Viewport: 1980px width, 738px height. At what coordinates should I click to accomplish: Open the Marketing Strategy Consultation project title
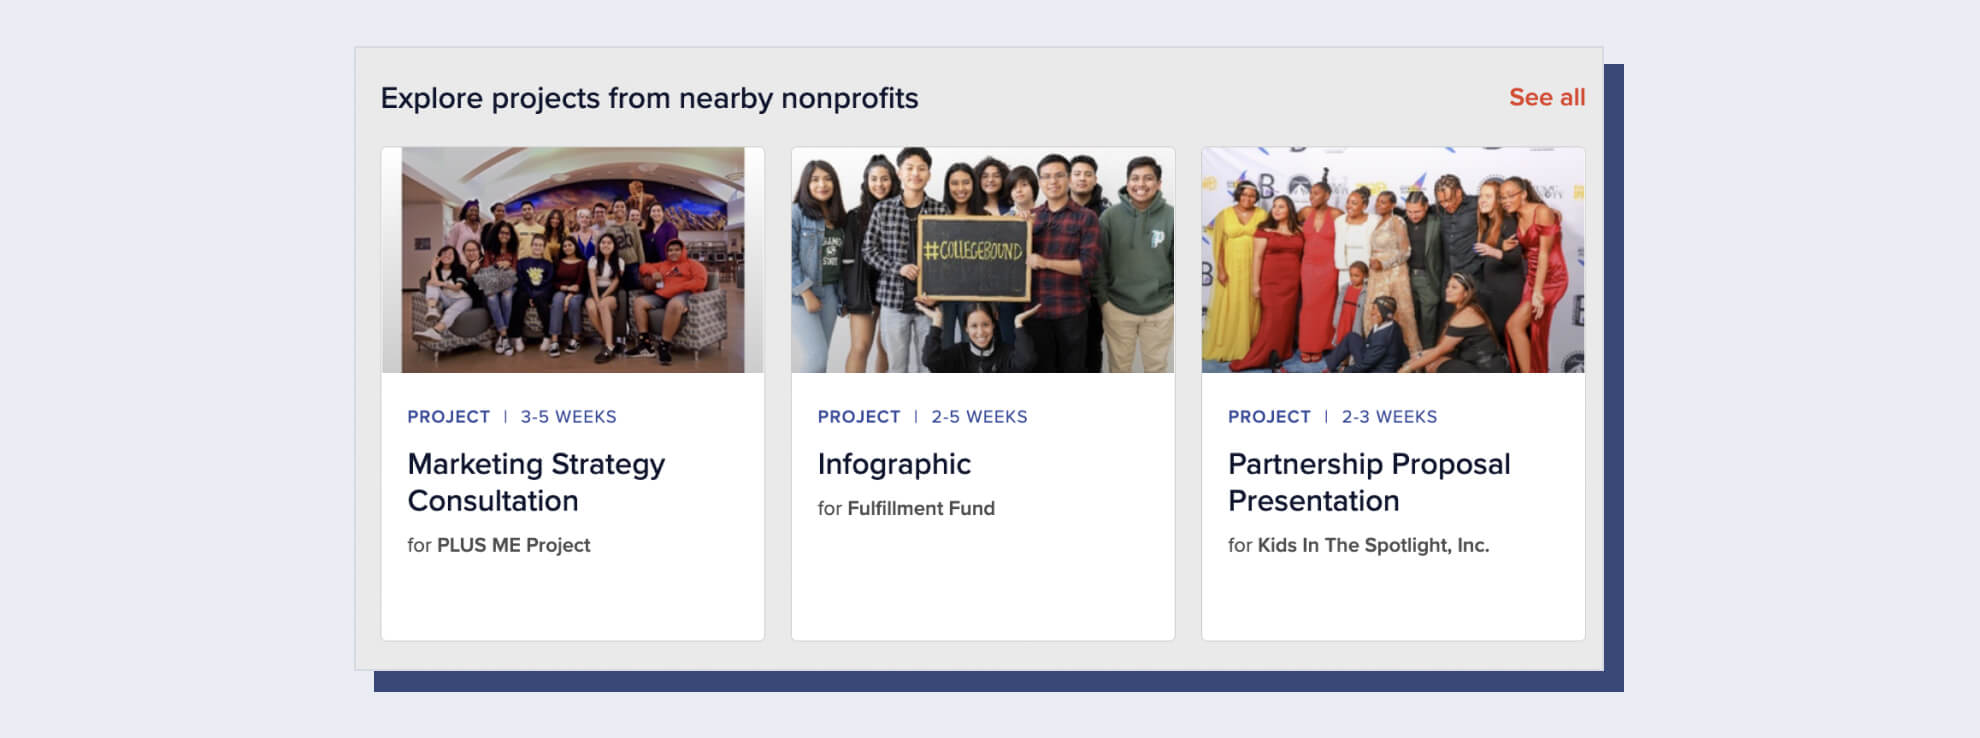[536, 482]
